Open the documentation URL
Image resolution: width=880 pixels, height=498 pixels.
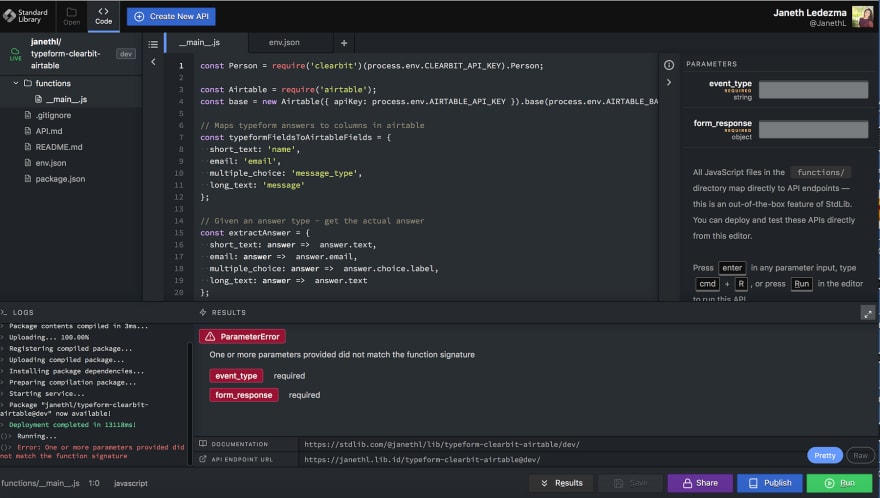point(442,444)
